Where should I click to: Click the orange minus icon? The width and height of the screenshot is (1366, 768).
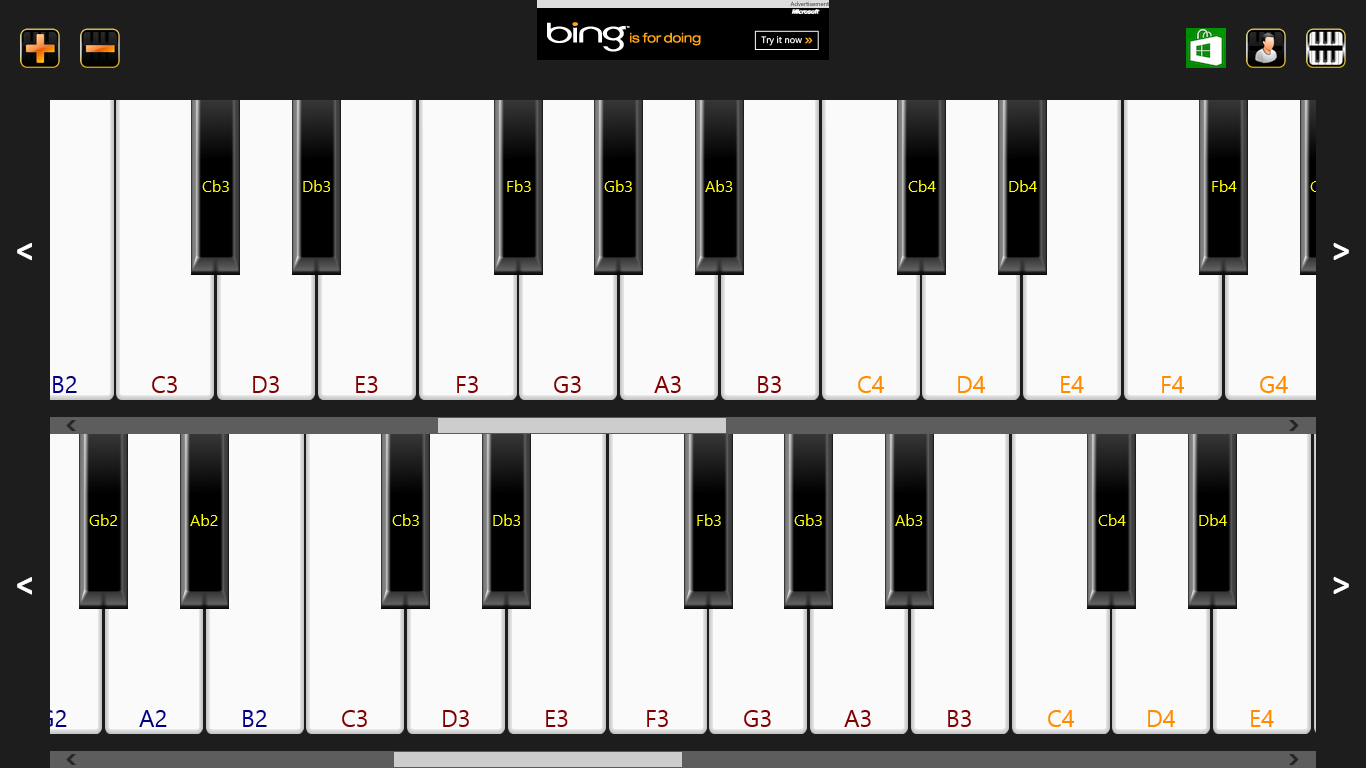pos(100,48)
